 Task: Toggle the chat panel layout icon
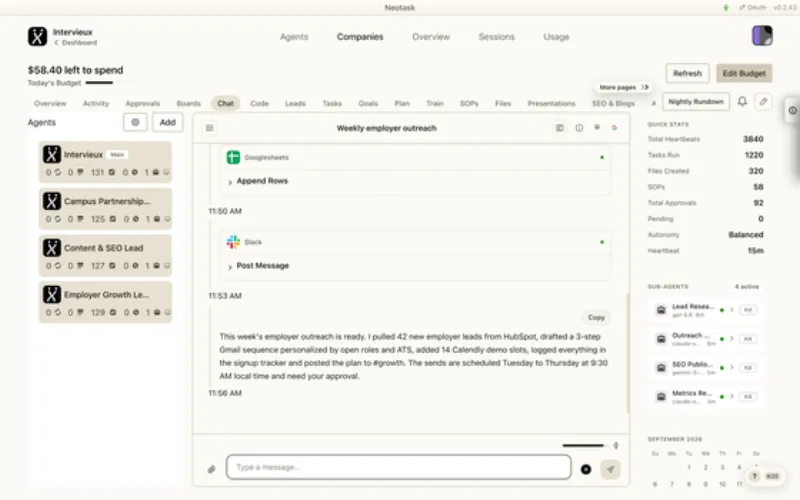(x=560, y=128)
